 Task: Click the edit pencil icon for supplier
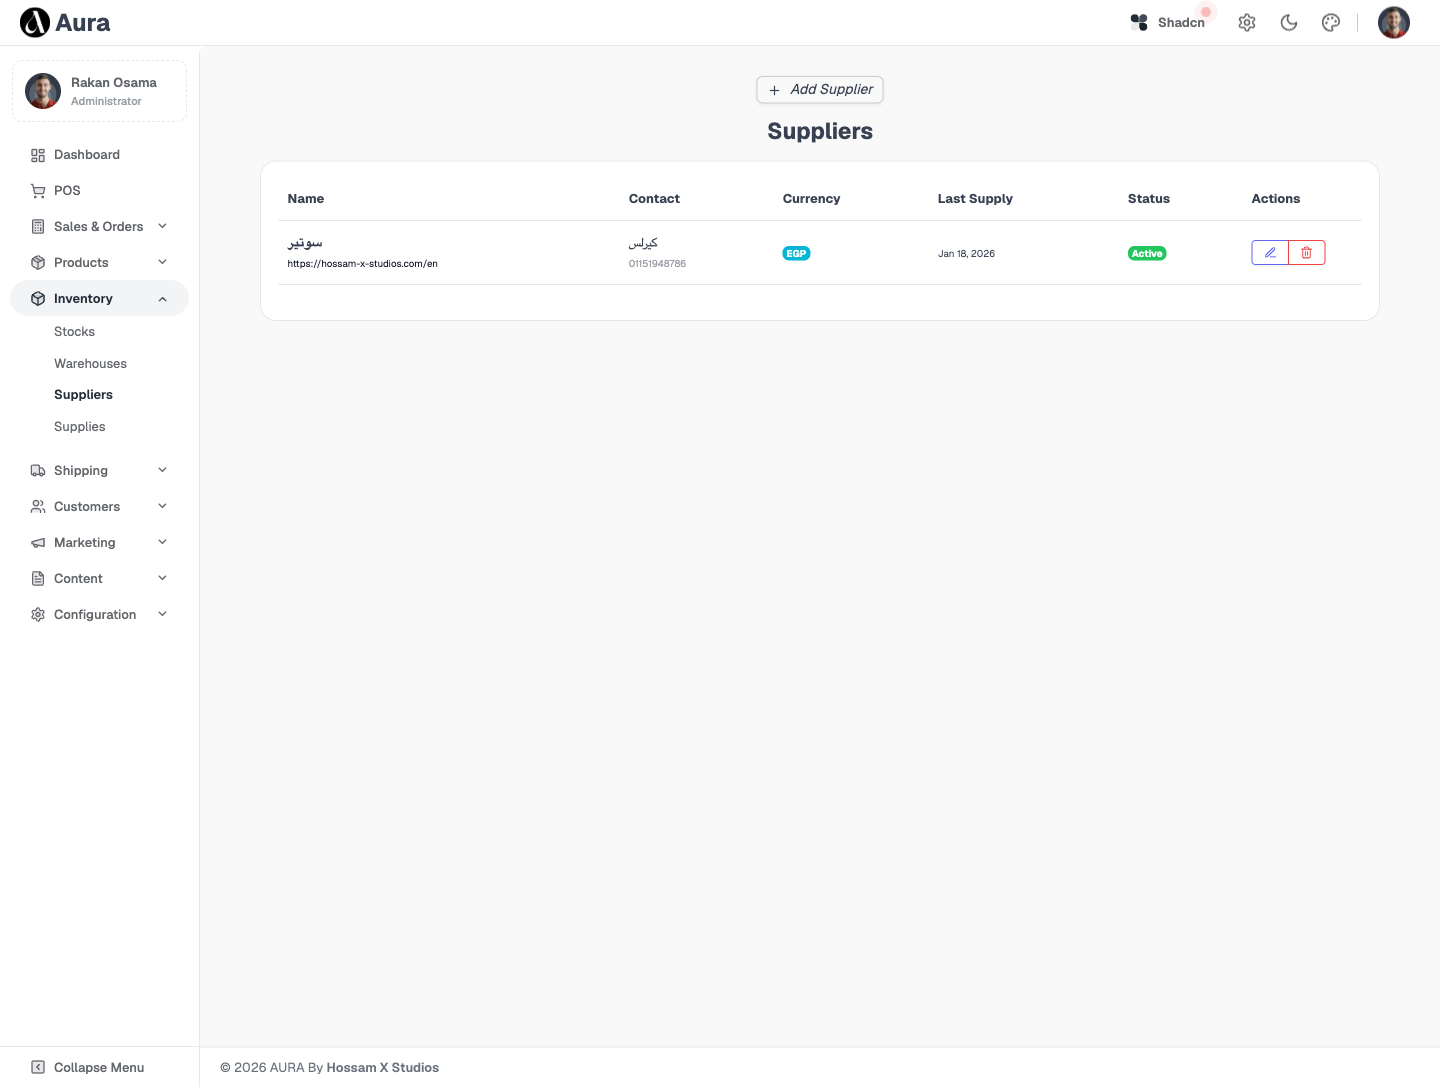(x=1270, y=253)
